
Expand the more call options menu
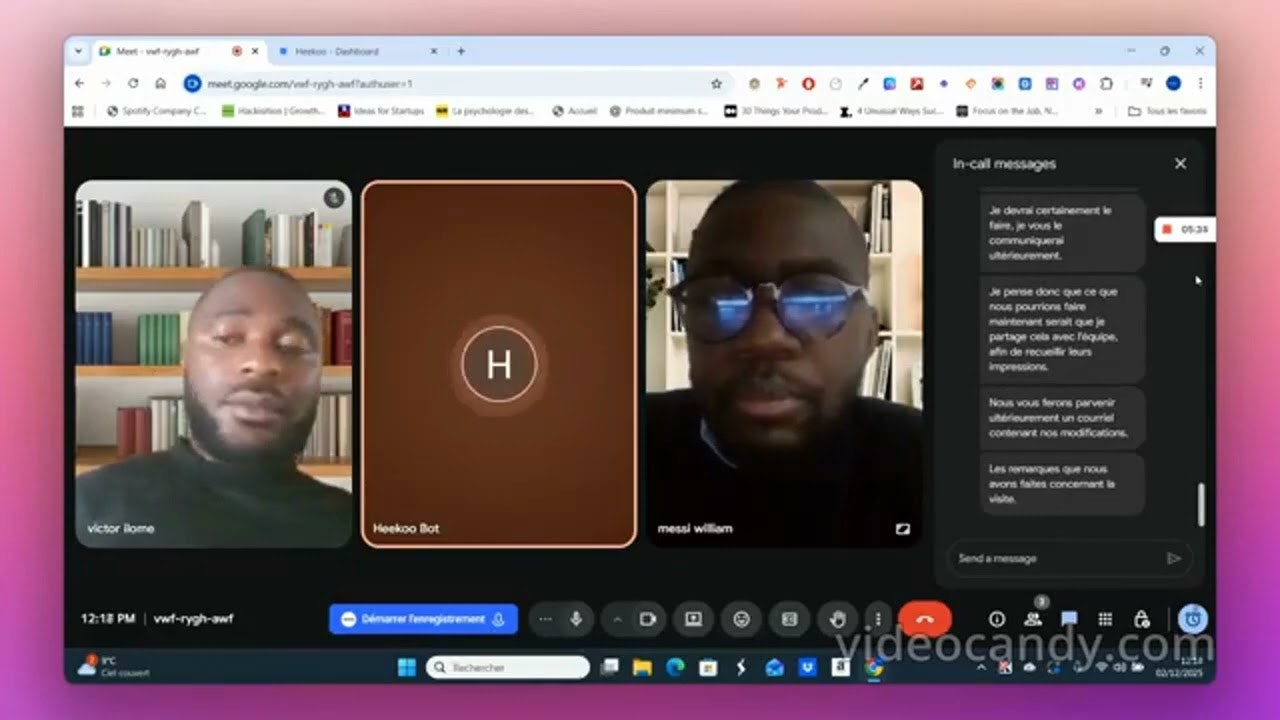pyautogui.click(x=877, y=619)
